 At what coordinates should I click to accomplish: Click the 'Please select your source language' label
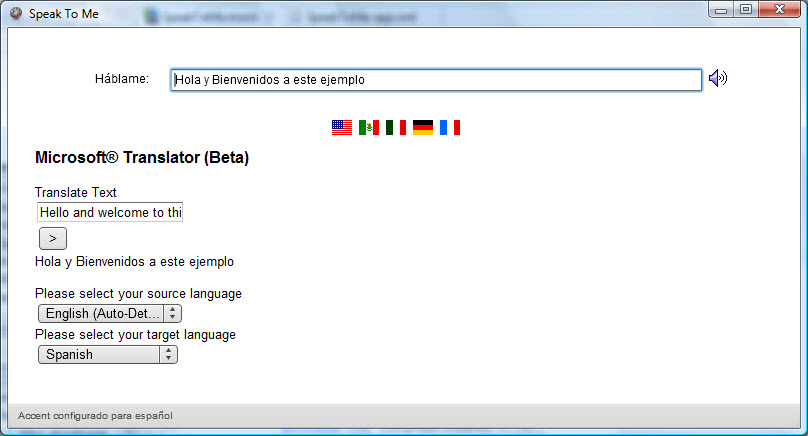pyautogui.click(x=138, y=294)
